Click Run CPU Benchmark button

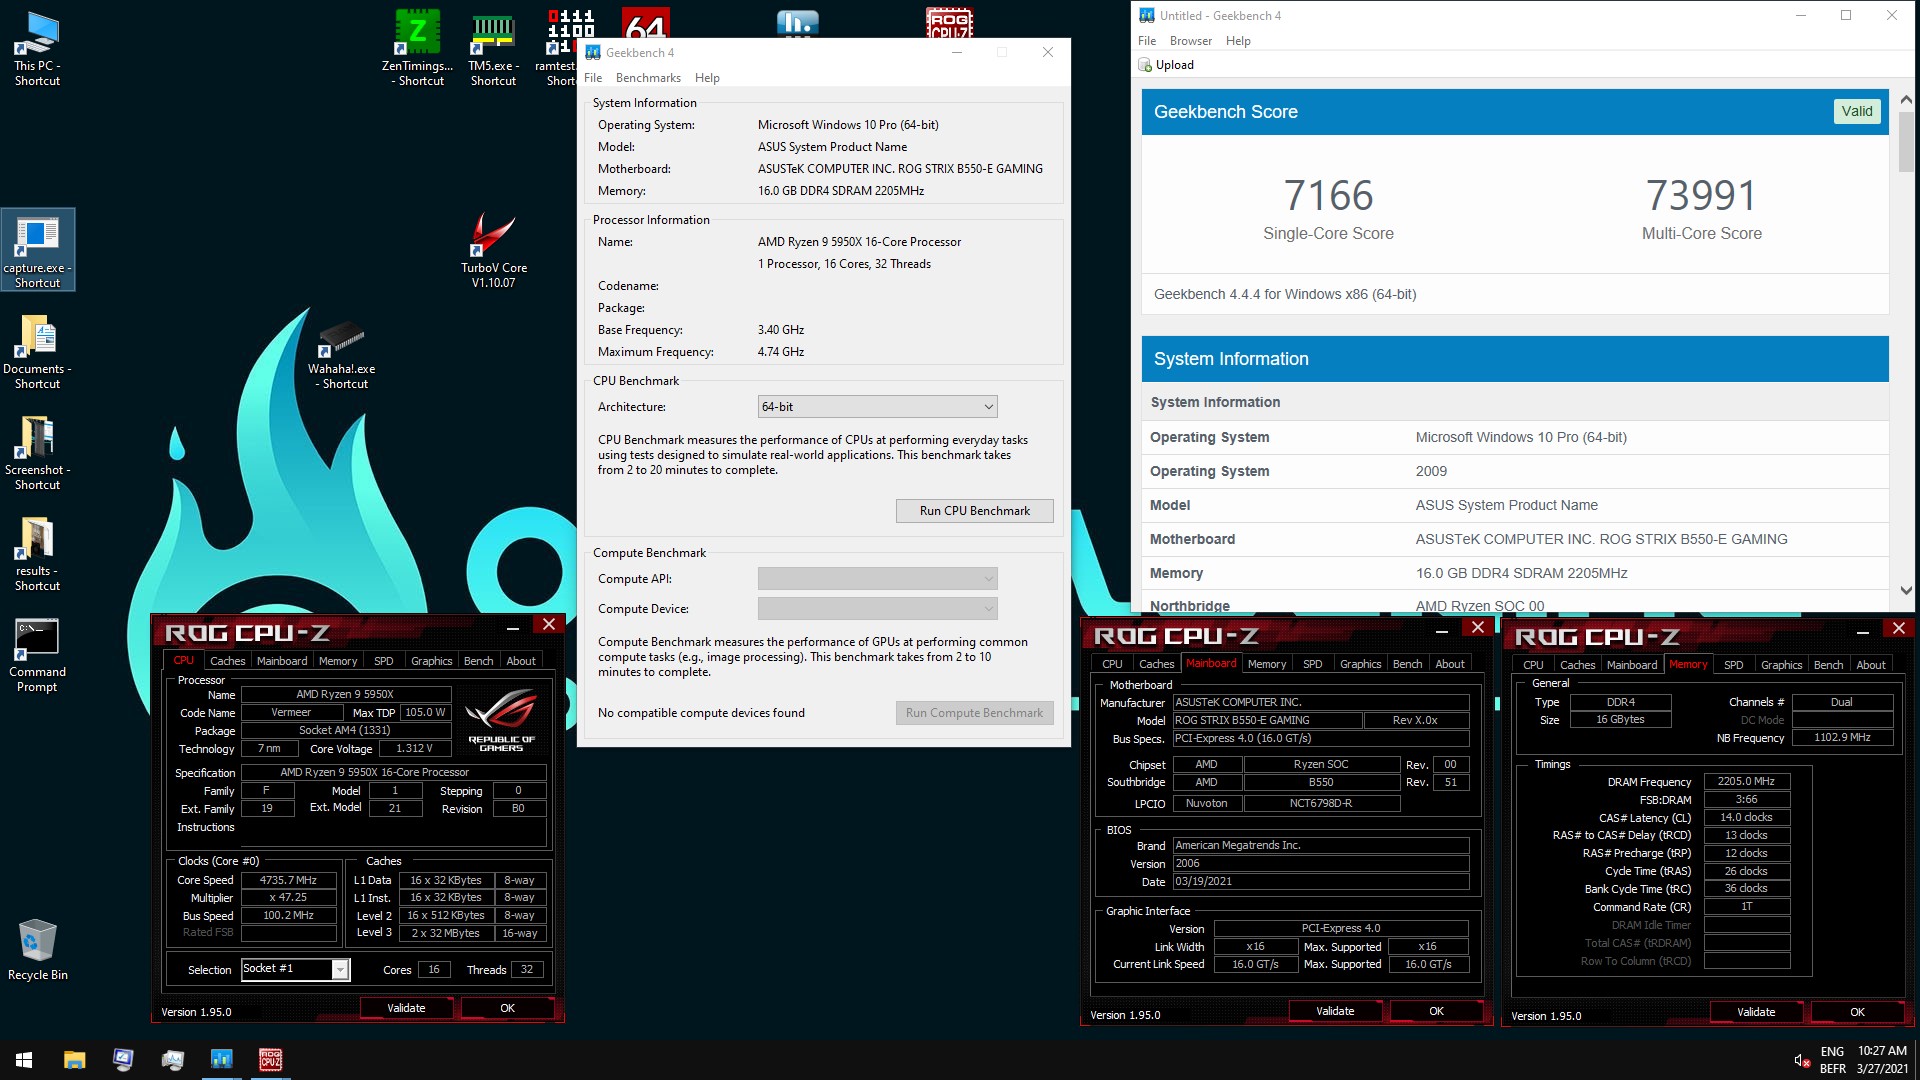click(x=974, y=511)
